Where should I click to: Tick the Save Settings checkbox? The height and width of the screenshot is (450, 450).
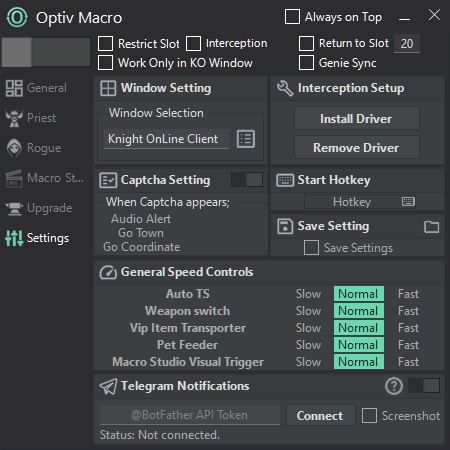[x=311, y=248]
